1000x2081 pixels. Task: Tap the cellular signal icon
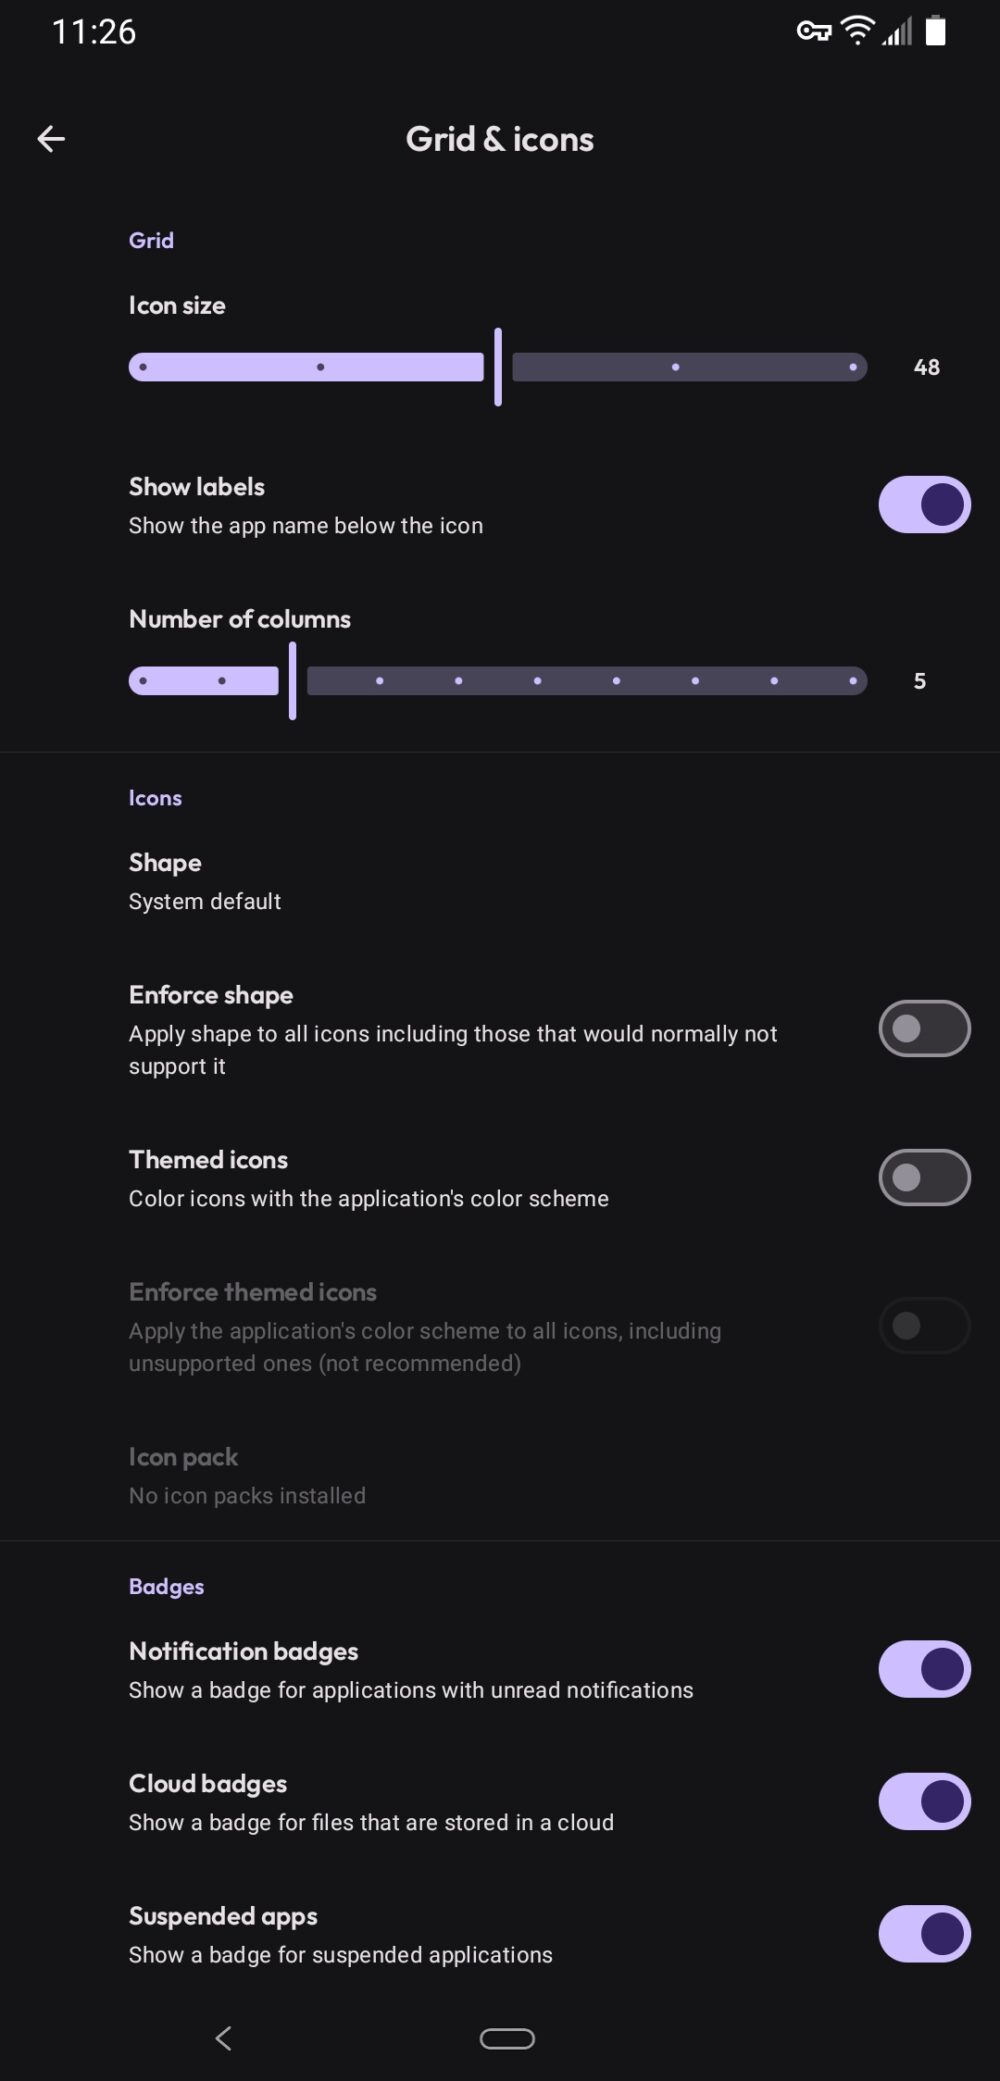896,33
